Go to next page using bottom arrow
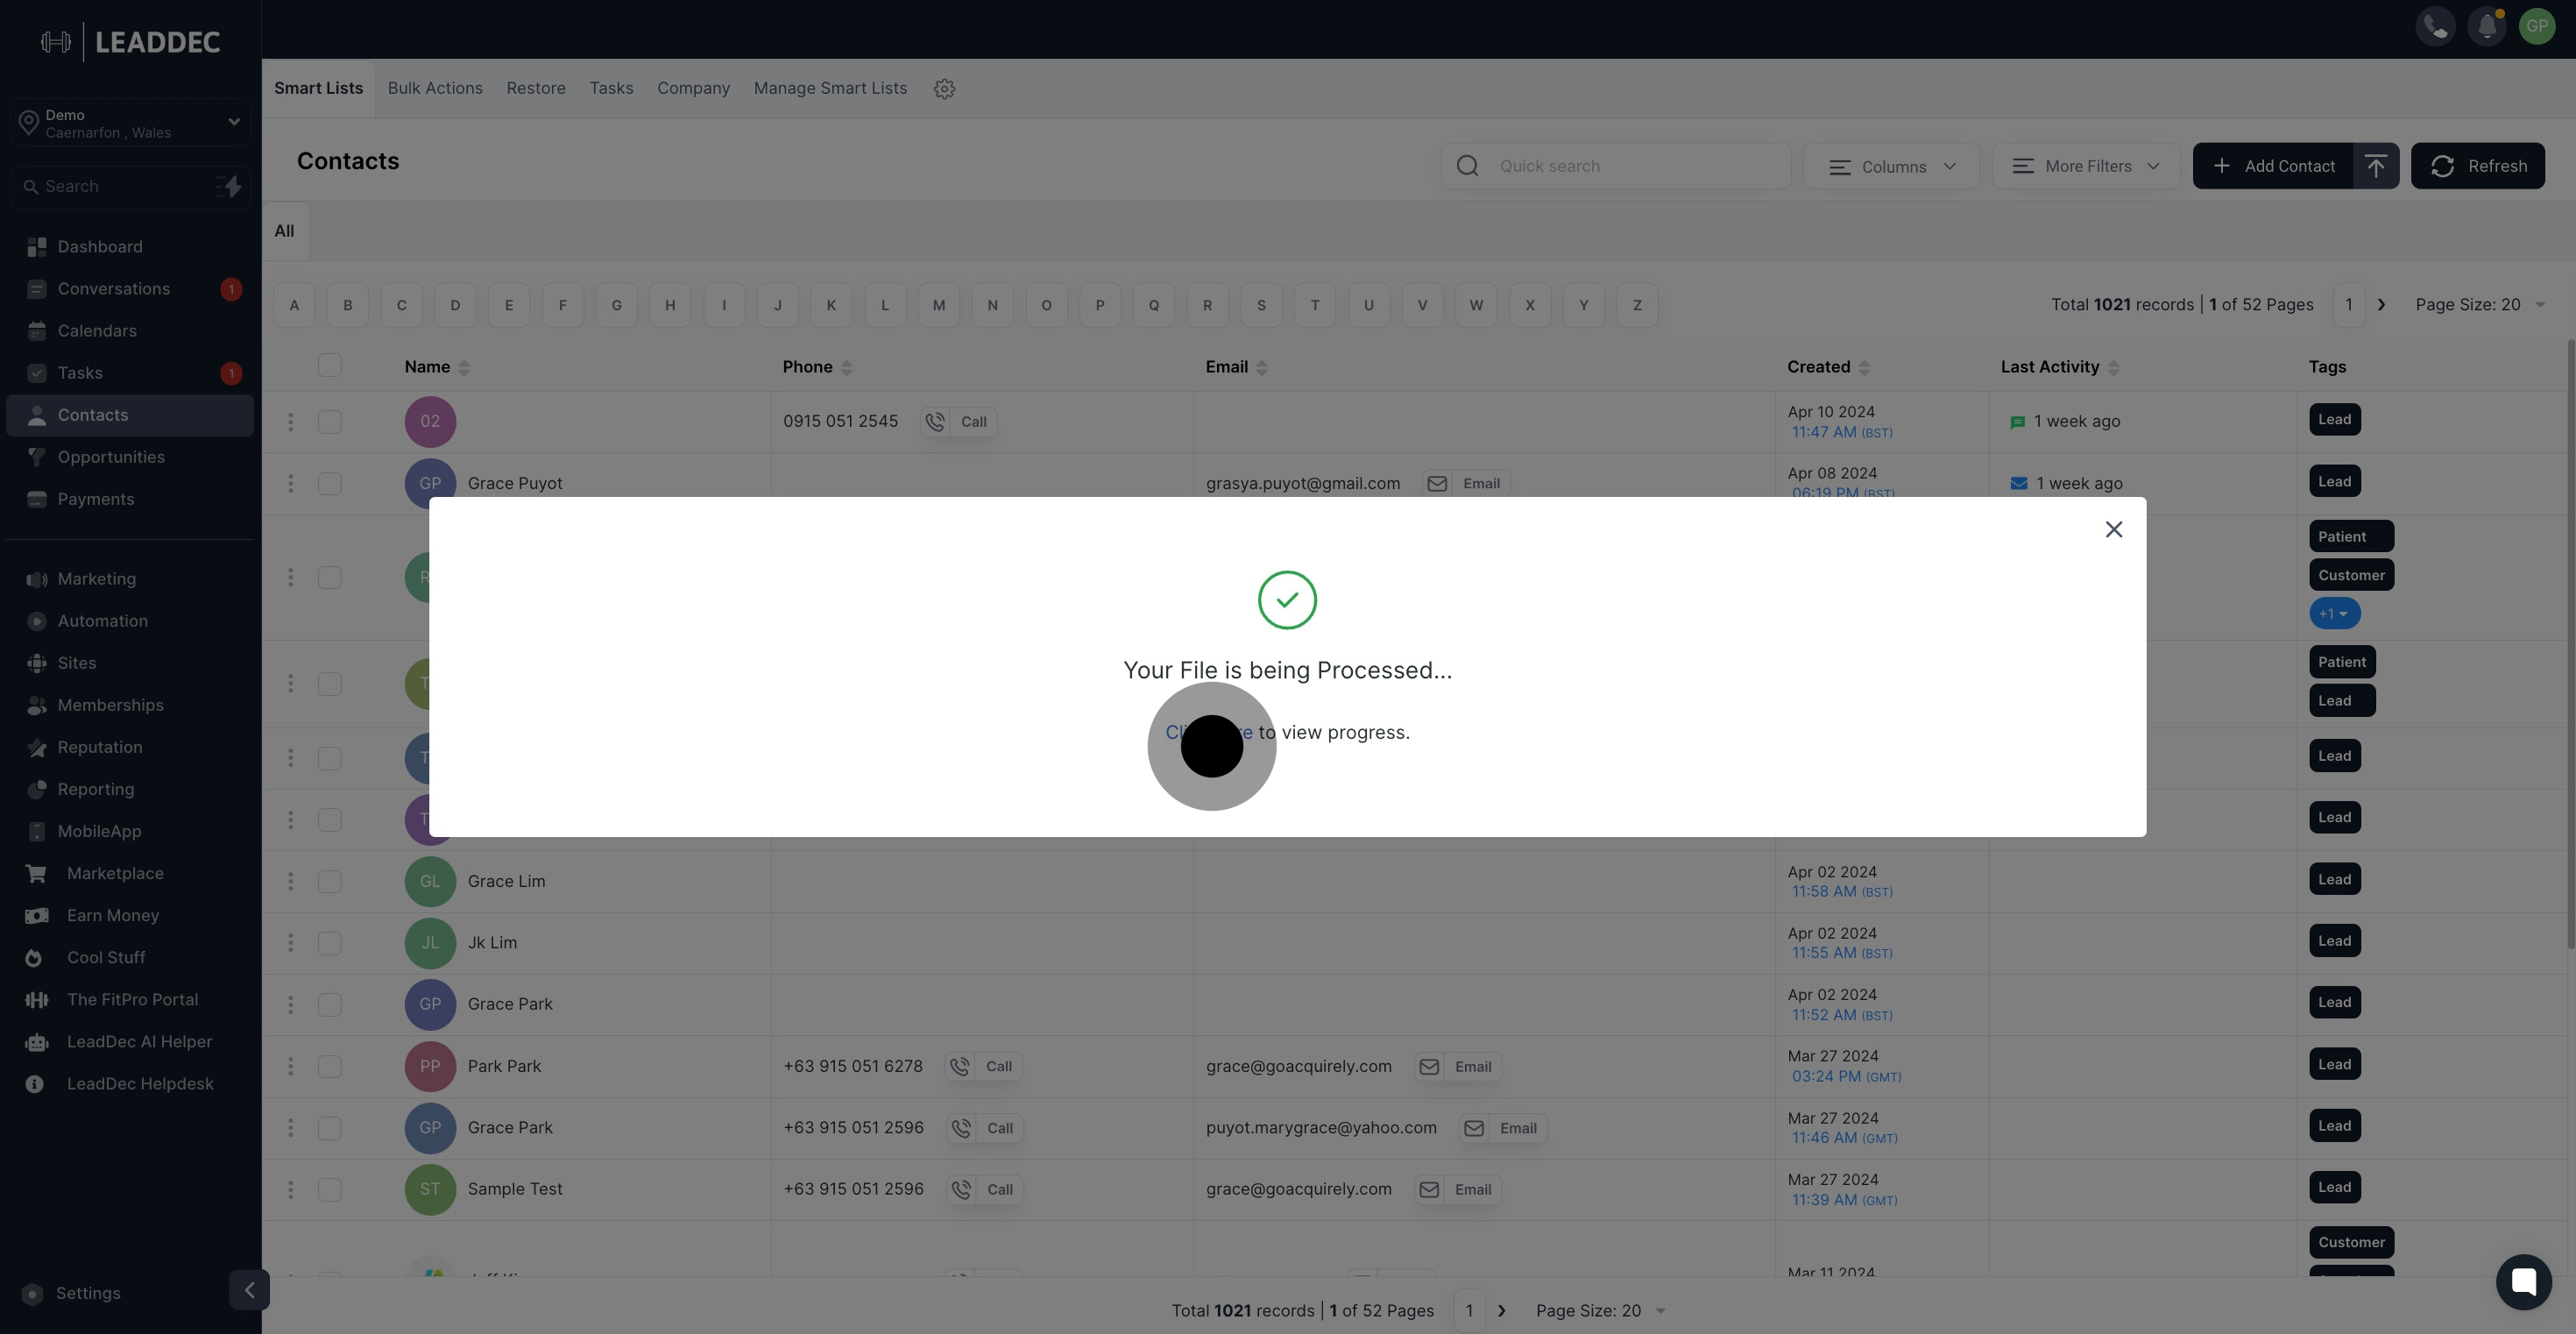The height and width of the screenshot is (1334, 2576). (1501, 1311)
